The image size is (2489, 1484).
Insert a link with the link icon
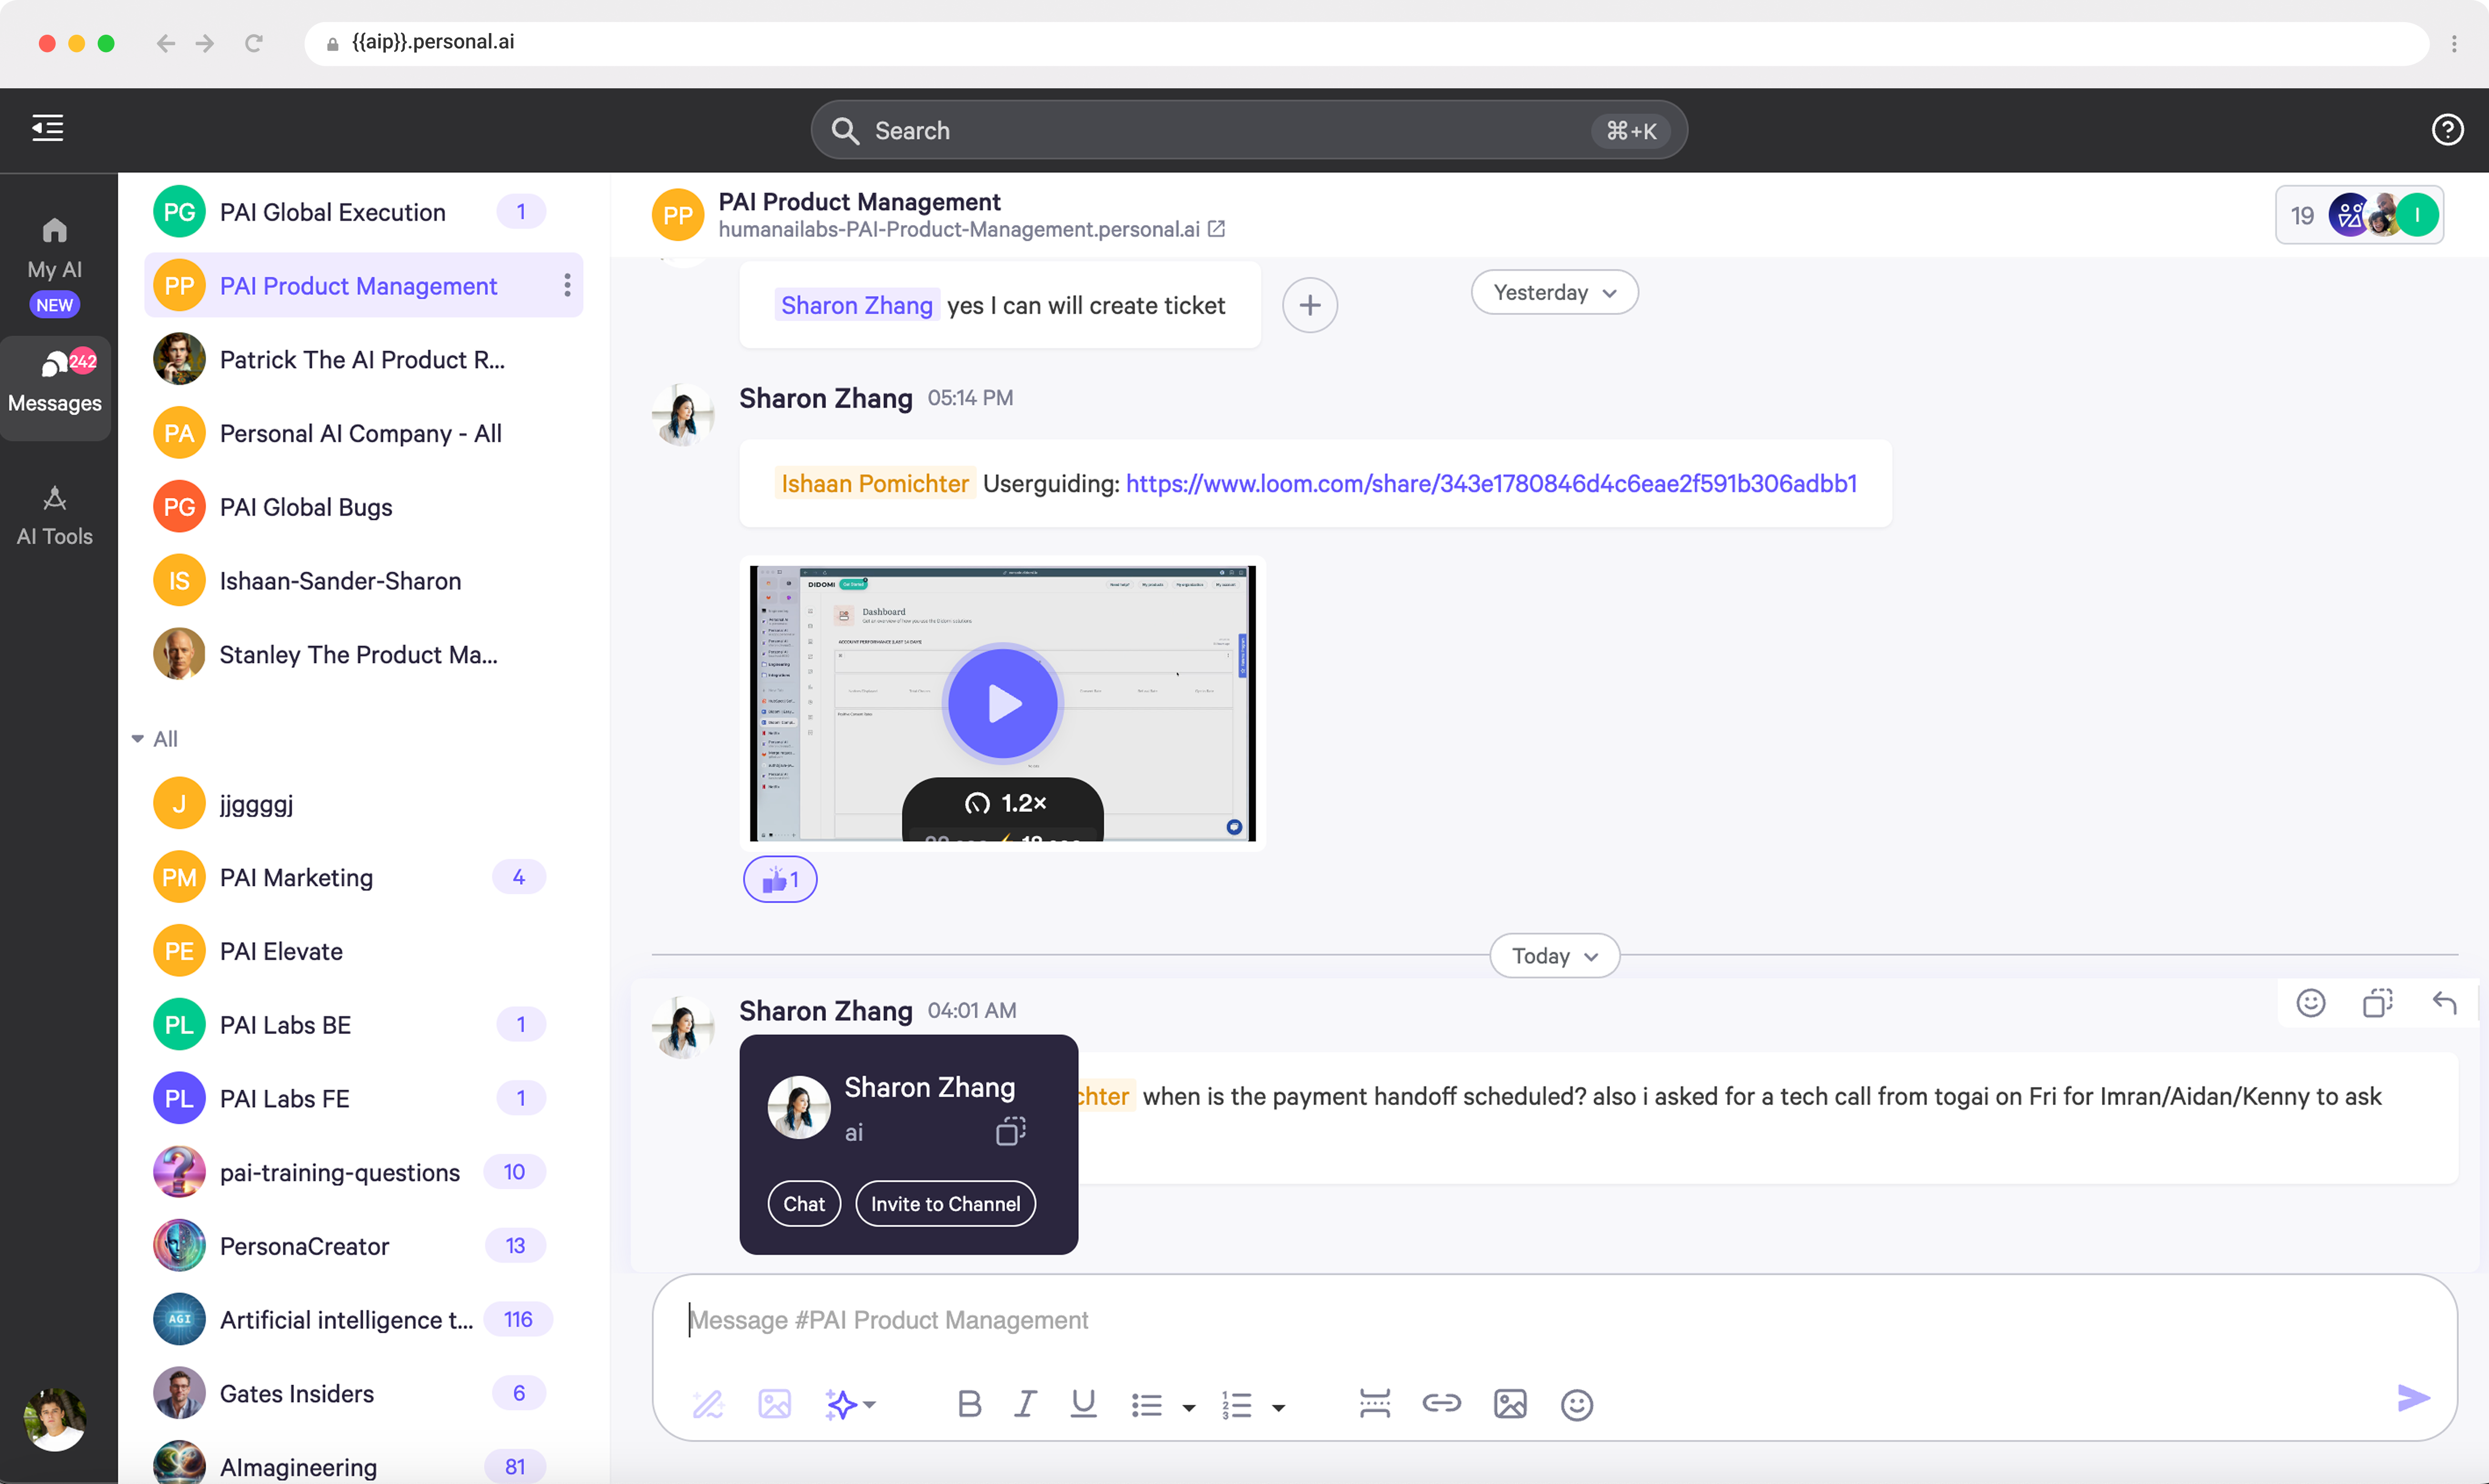[x=1441, y=1404]
